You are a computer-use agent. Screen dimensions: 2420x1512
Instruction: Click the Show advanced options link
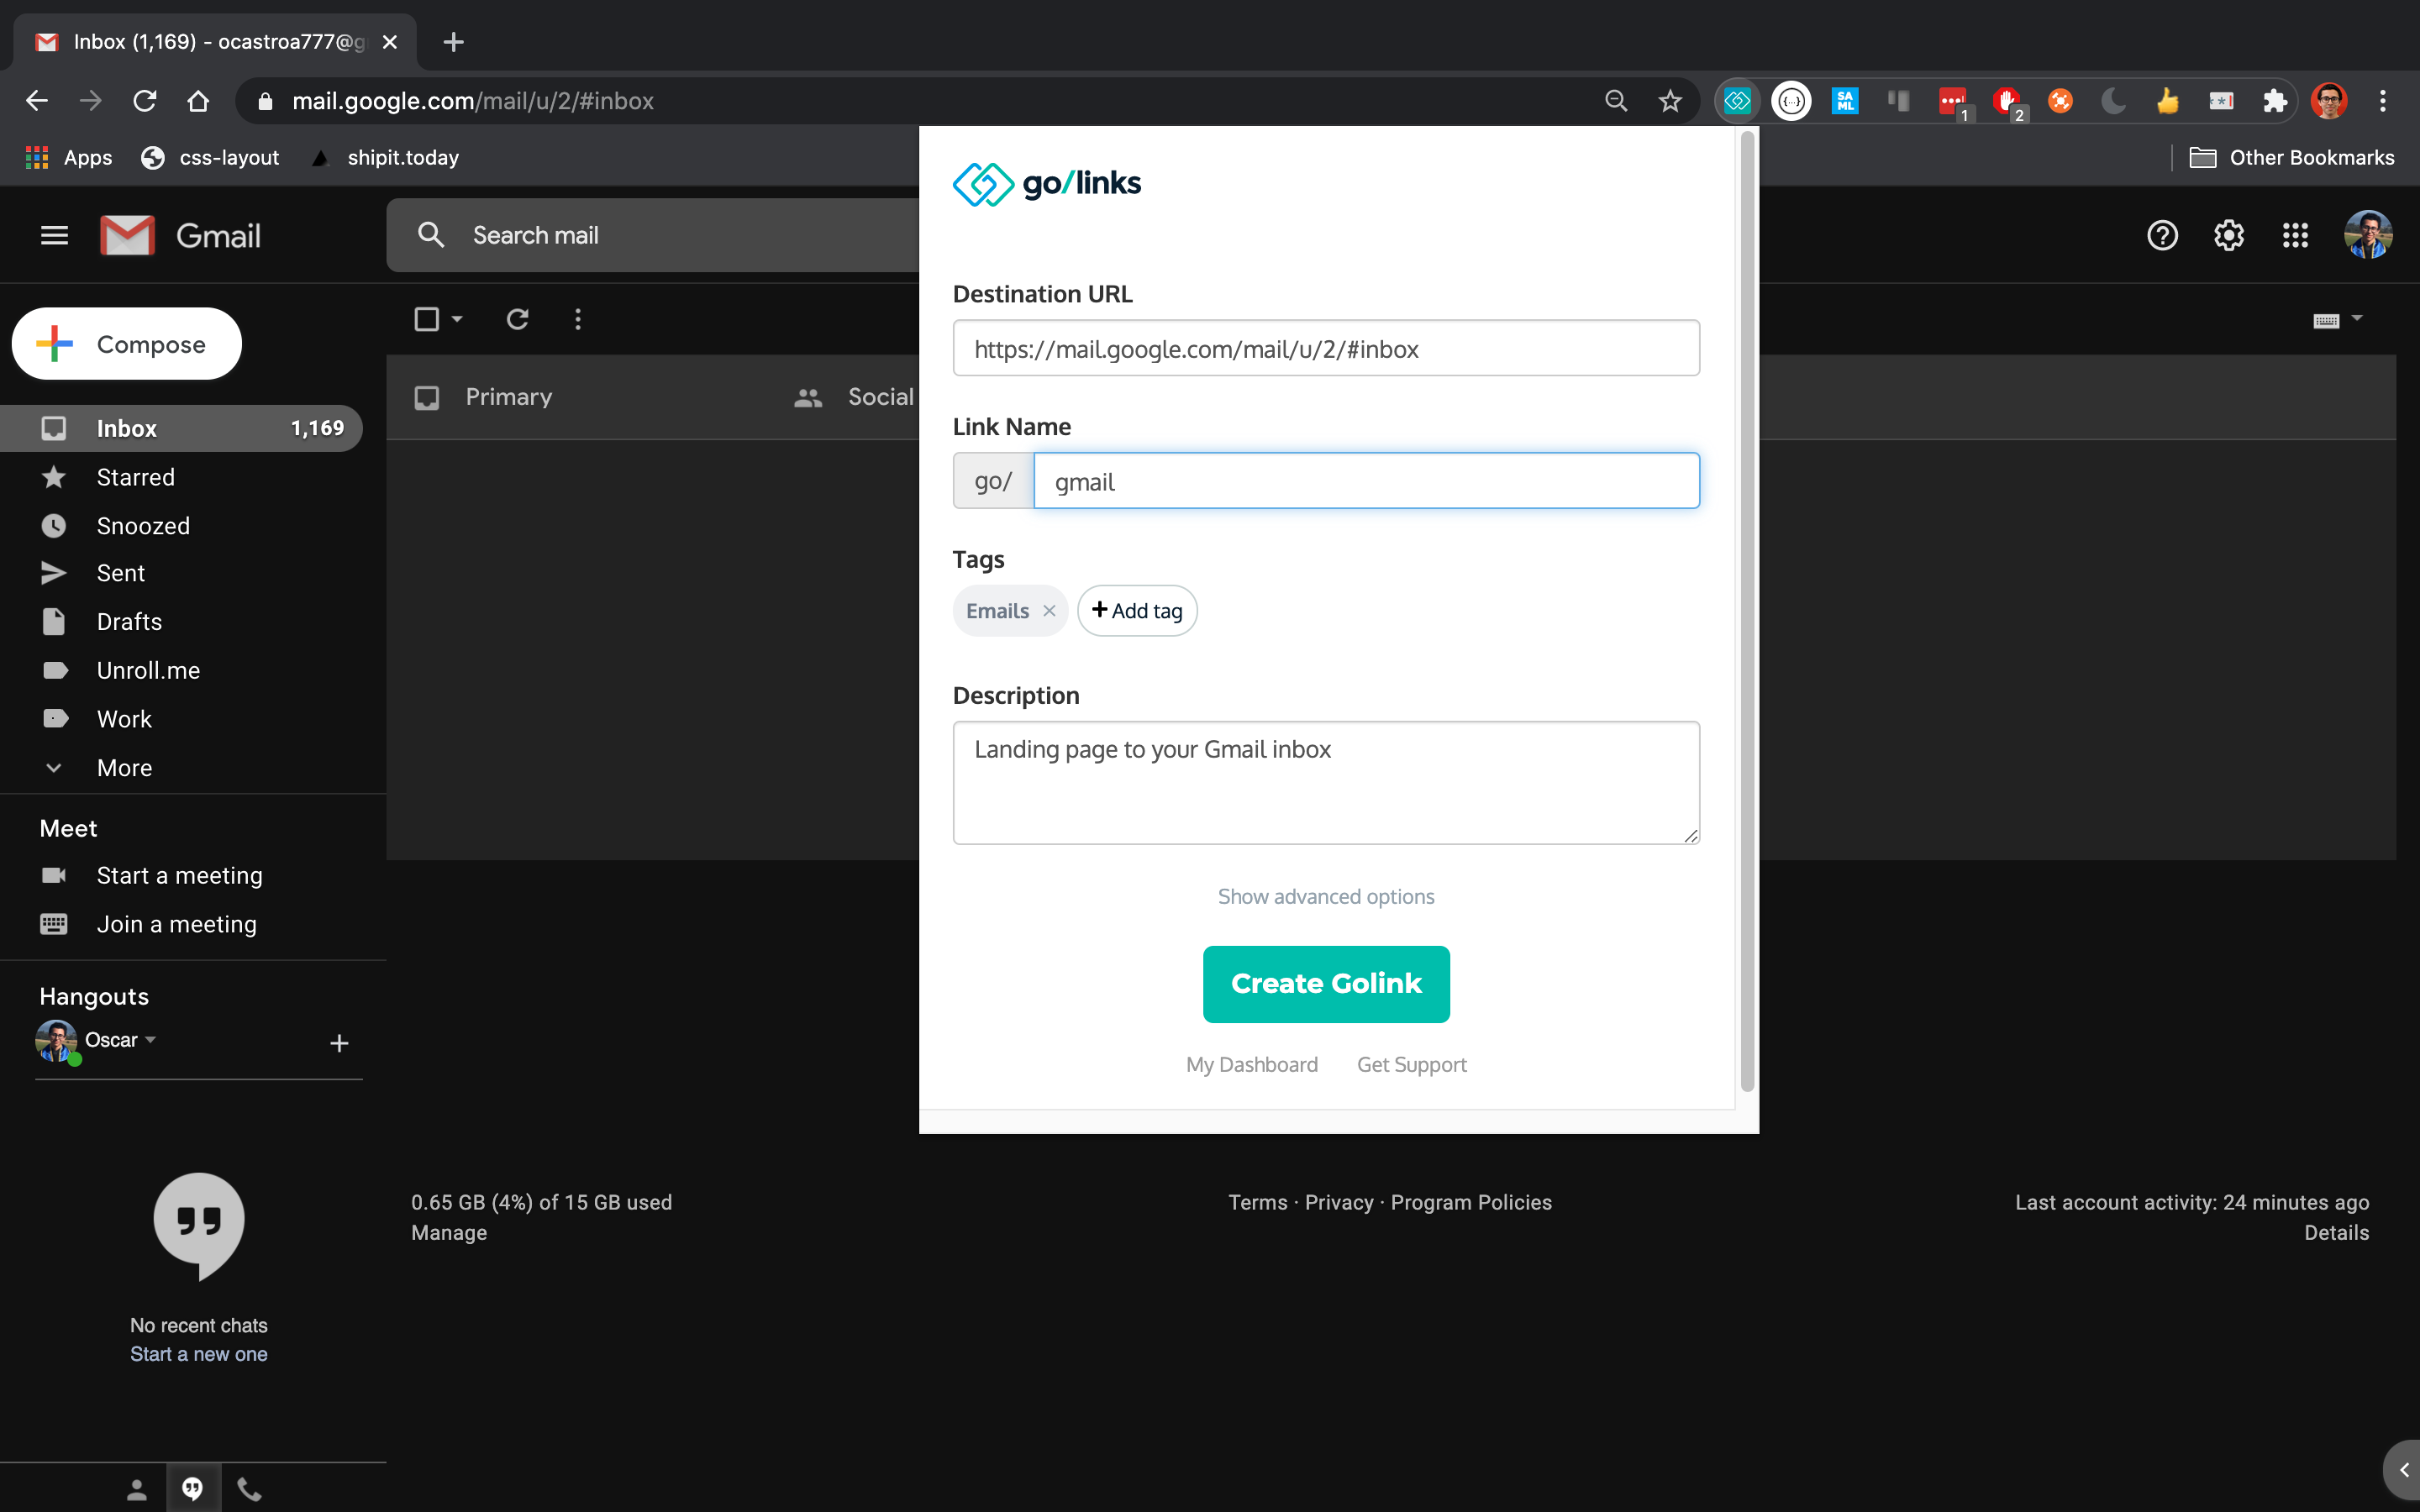[x=1325, y=897]
